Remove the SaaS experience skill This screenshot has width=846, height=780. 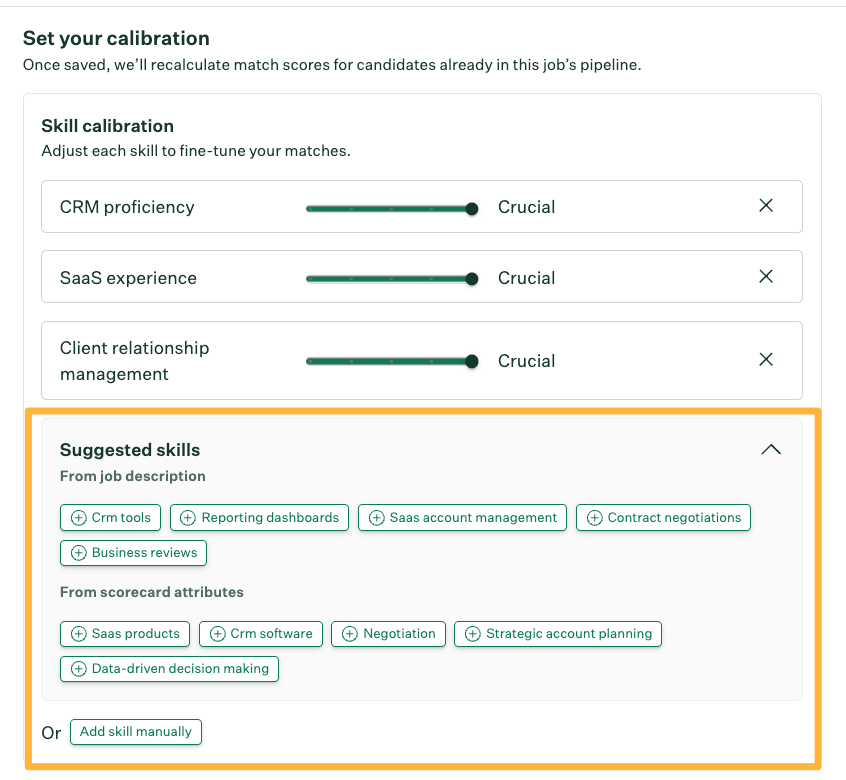pyautogui.click(x=766, y=276)
